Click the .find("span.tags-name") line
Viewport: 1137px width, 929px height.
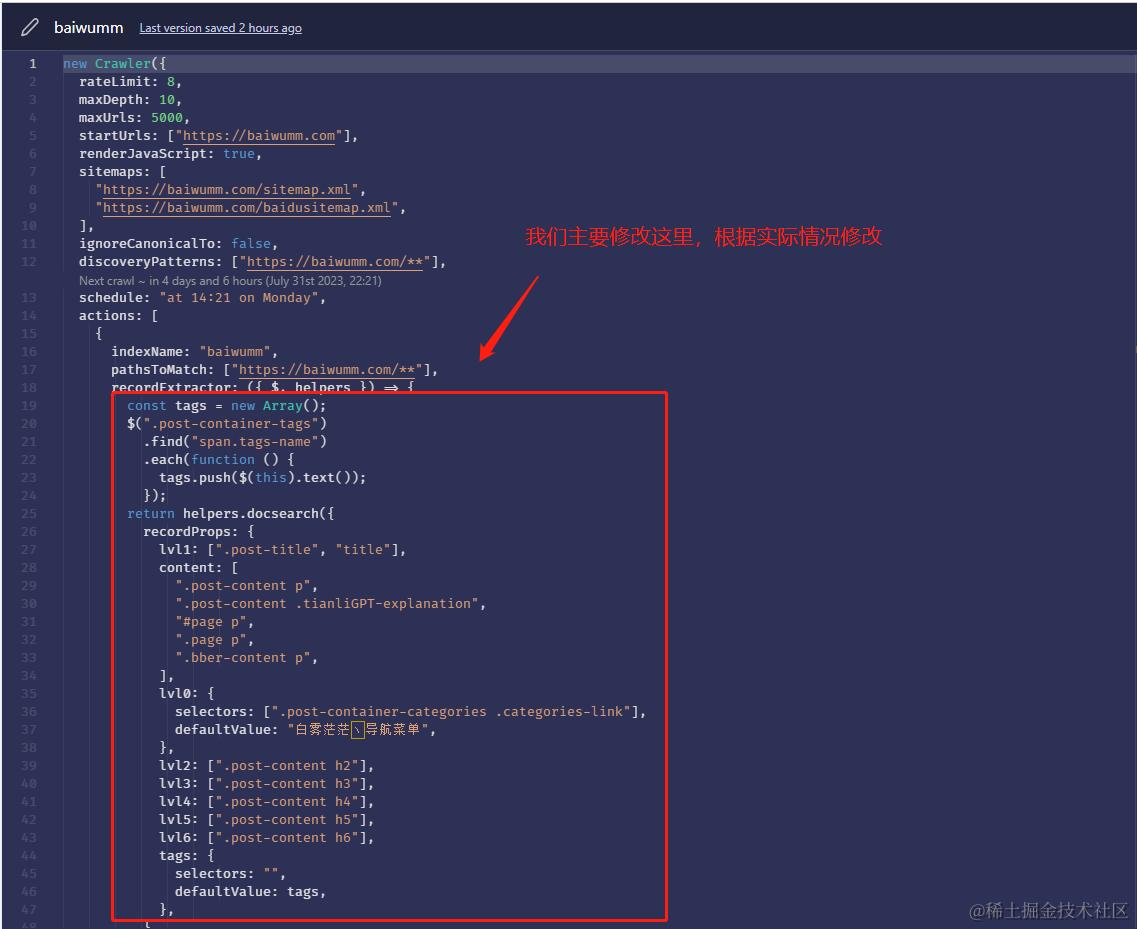235,442
